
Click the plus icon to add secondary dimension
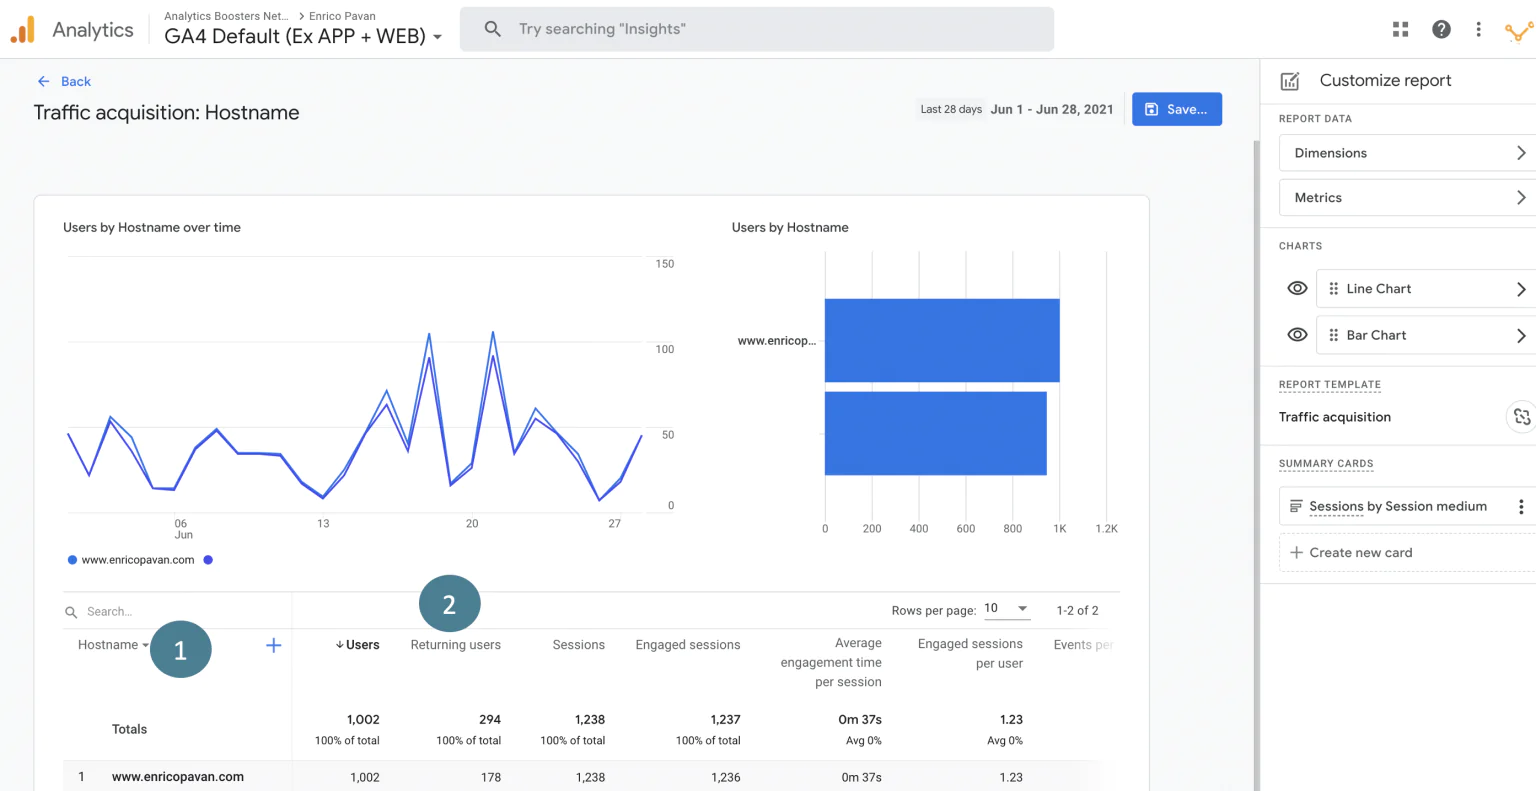click(273, 645)
